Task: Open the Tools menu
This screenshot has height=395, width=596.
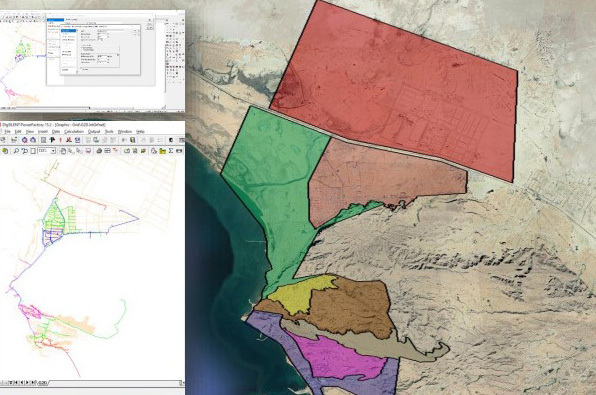Action: (x=109, y=132)
